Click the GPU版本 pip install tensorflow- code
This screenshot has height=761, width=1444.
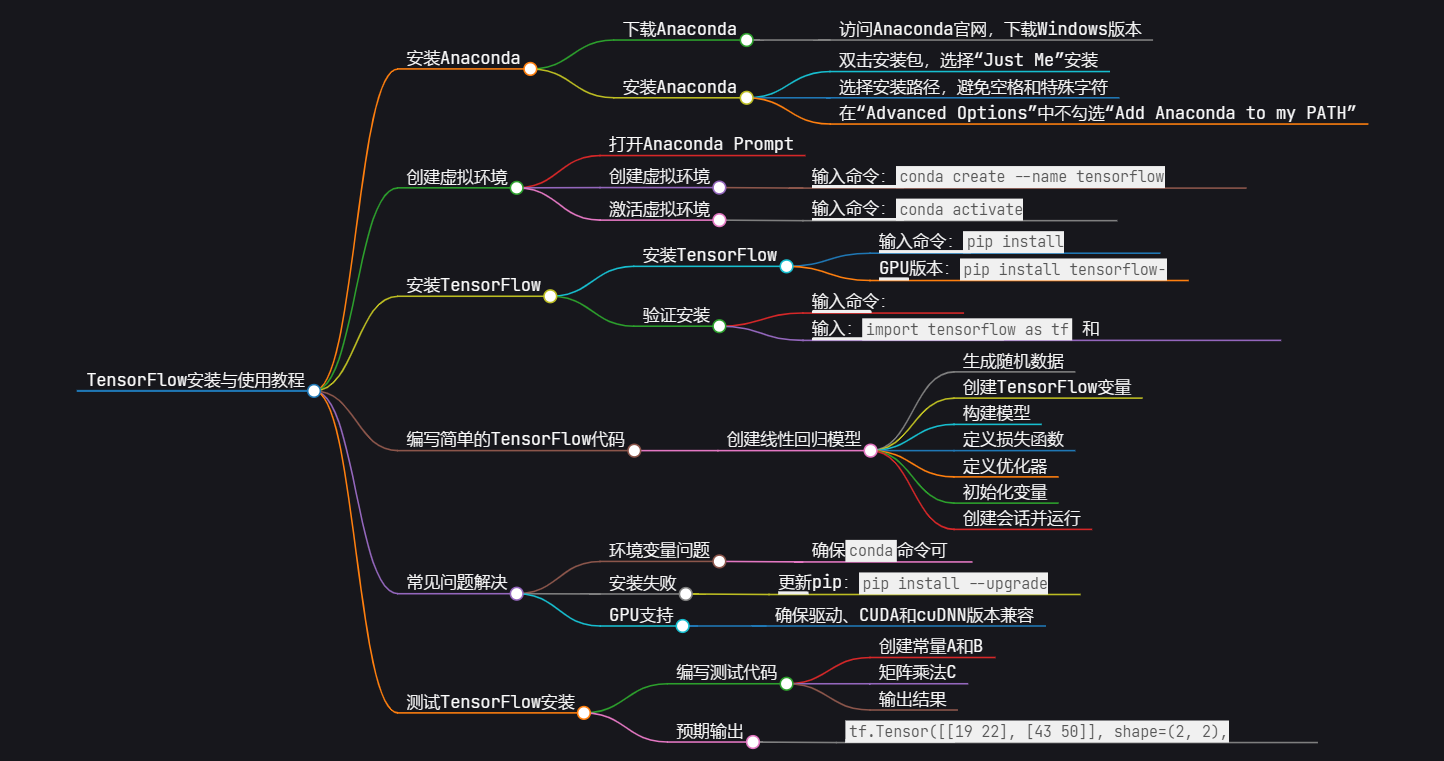[x=1064, y=270]
